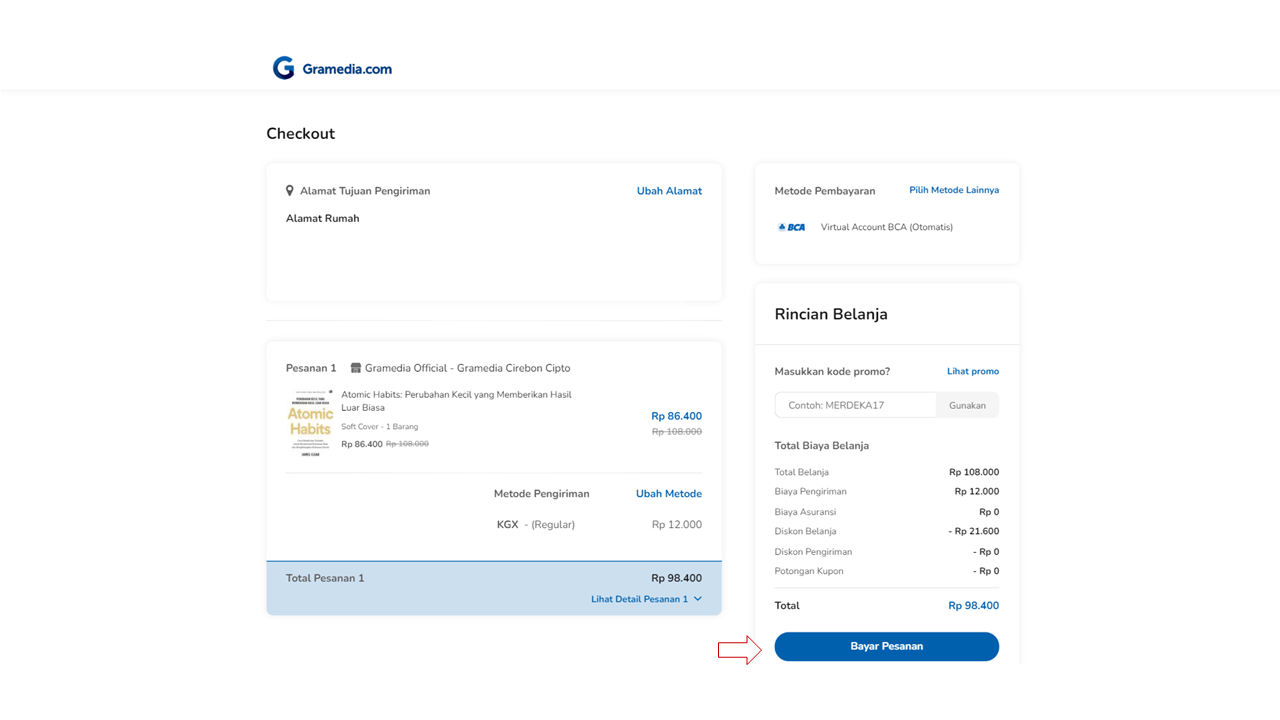Click the BCA bank logo icon

click(x=791, y=227)
